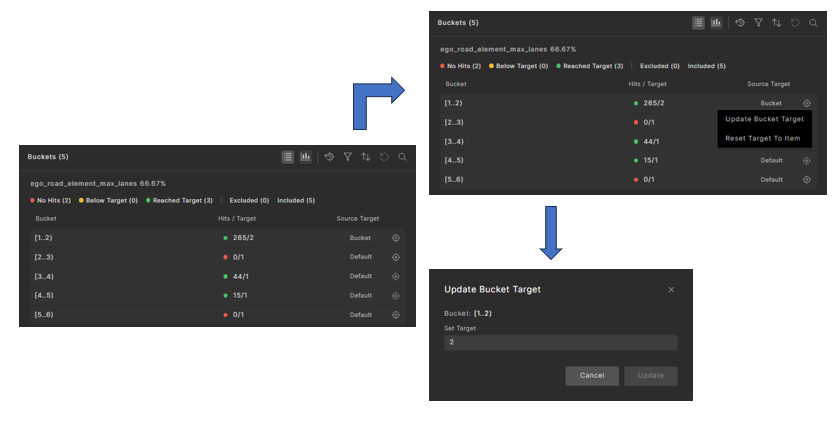Click sort arrows icon in panel without context menu

pyautogui.click(x=366, y=157)
